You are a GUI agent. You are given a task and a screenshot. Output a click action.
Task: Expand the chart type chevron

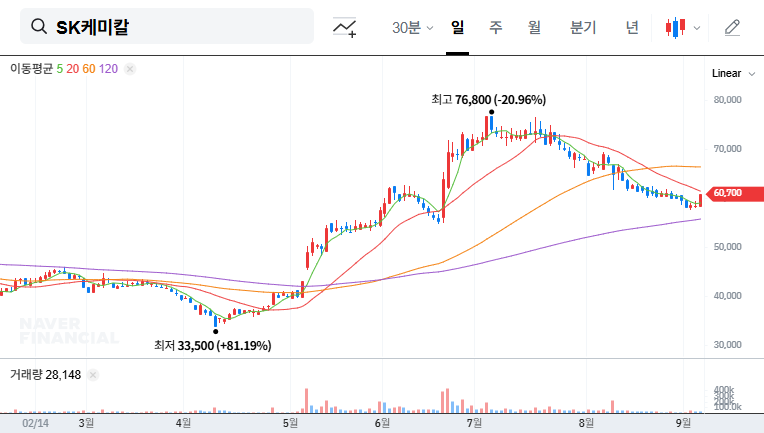click(x=697, y=28)
